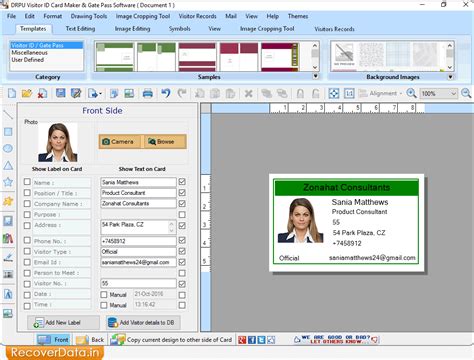Switch to the Image Editing tab
This screenshot has width=474, height=360.
coord(132,29)
